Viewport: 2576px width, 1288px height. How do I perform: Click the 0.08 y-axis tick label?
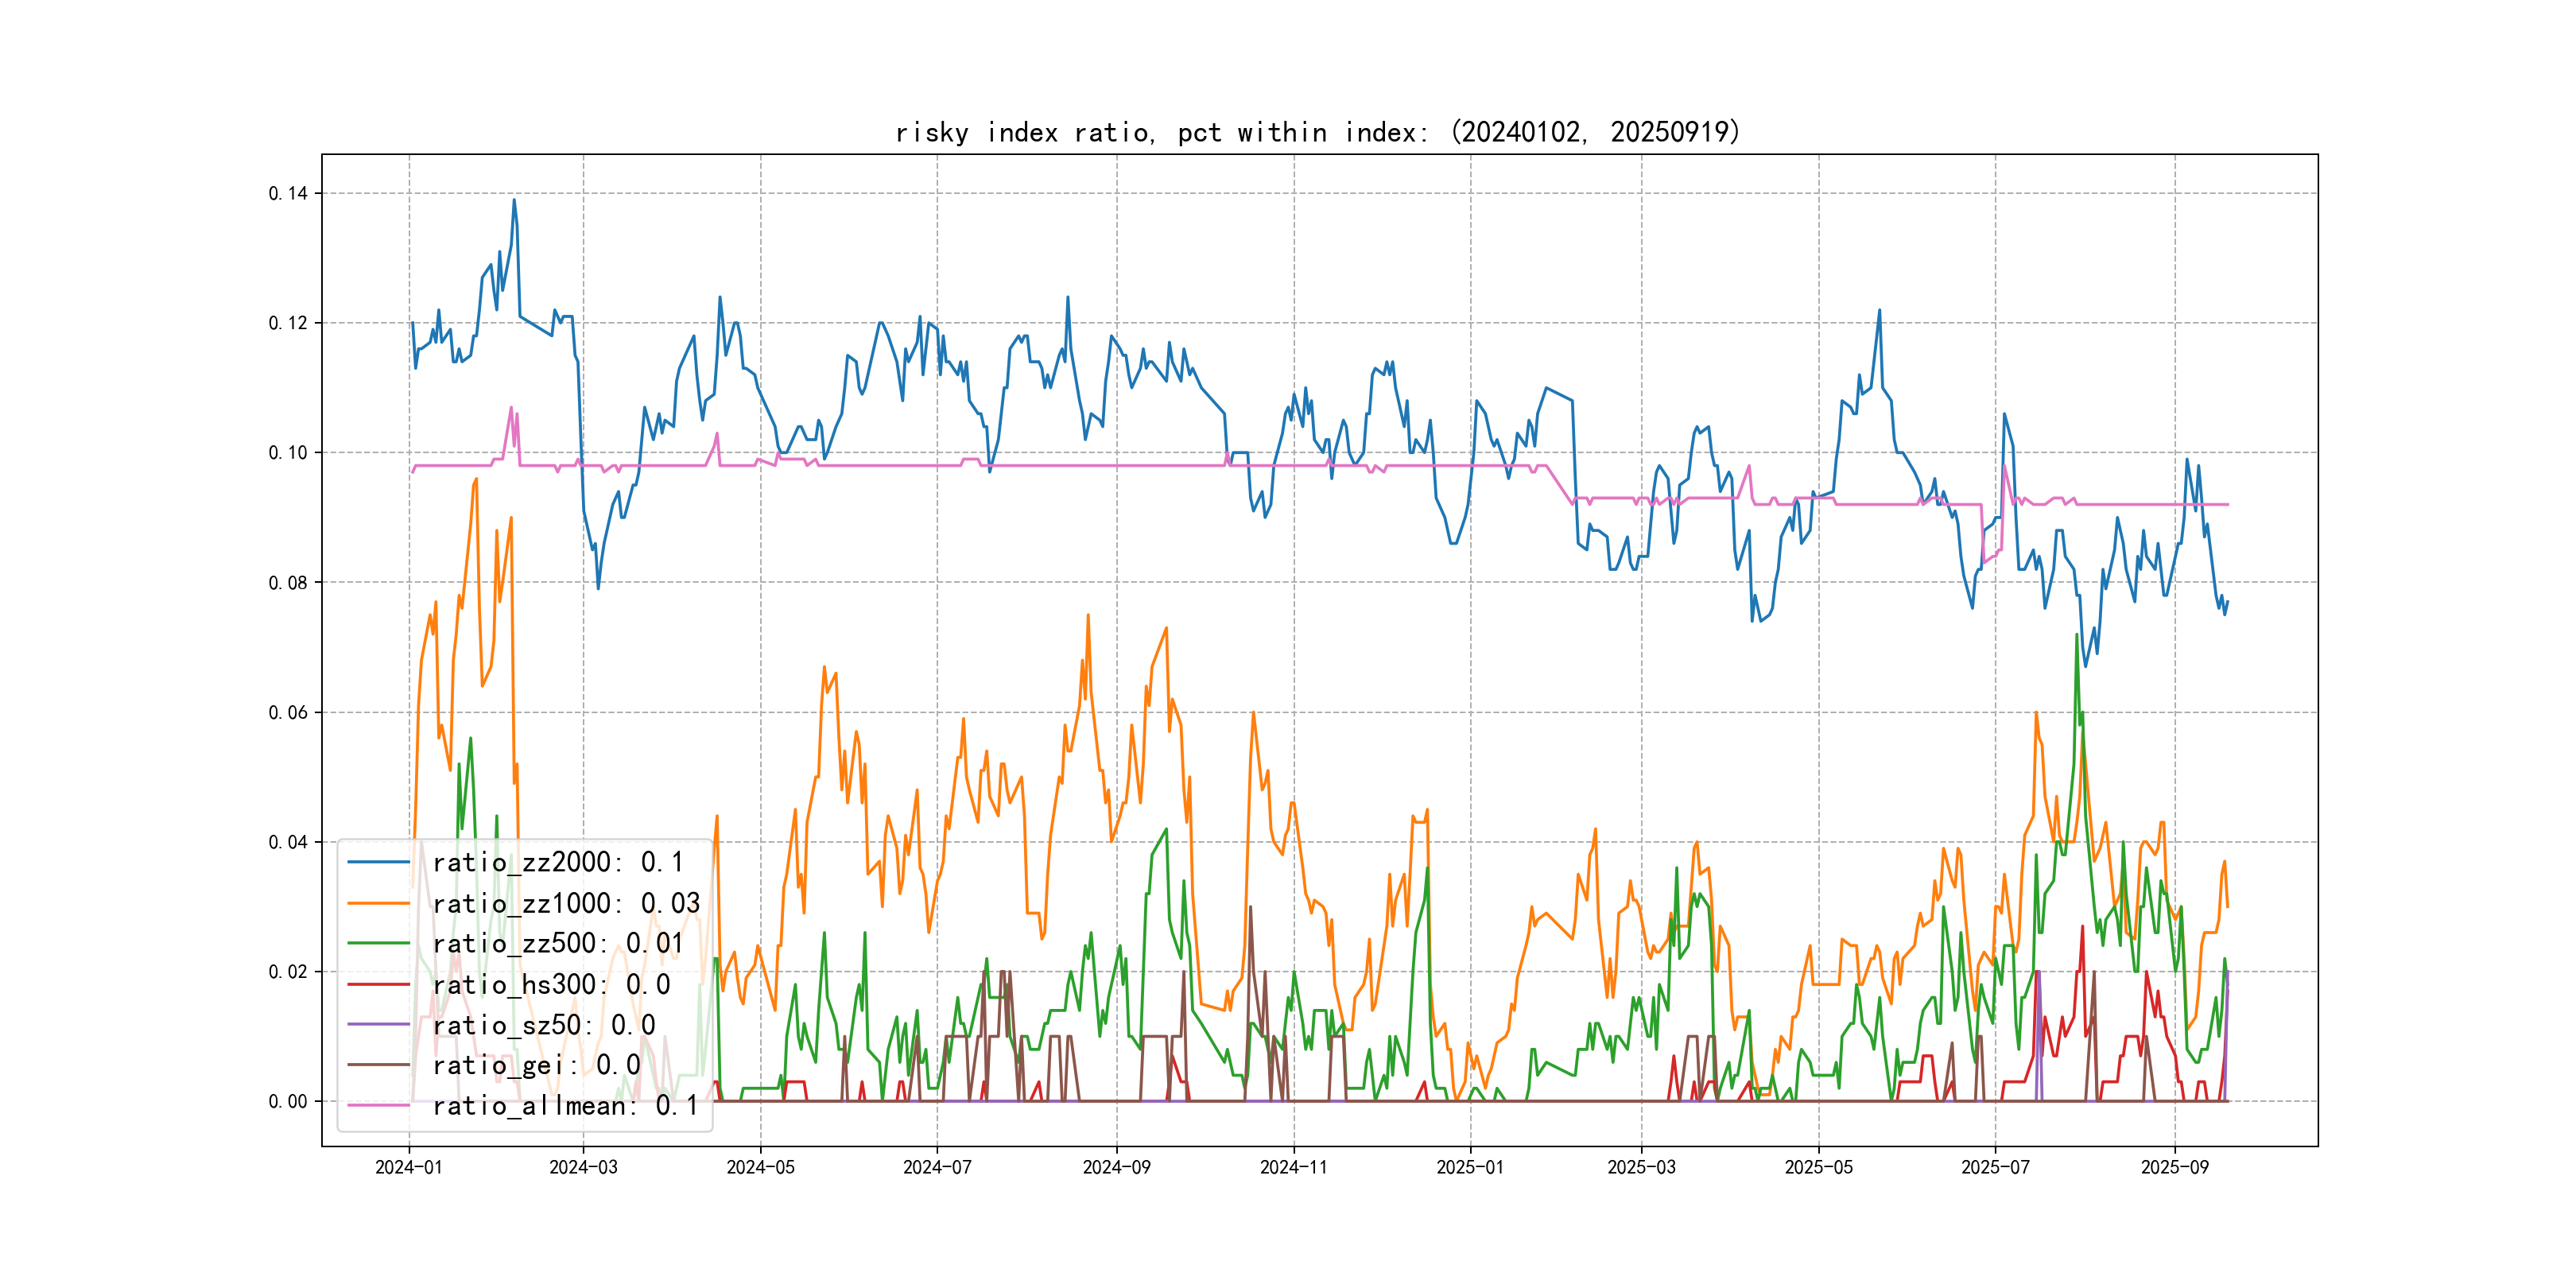click(288, 582)
